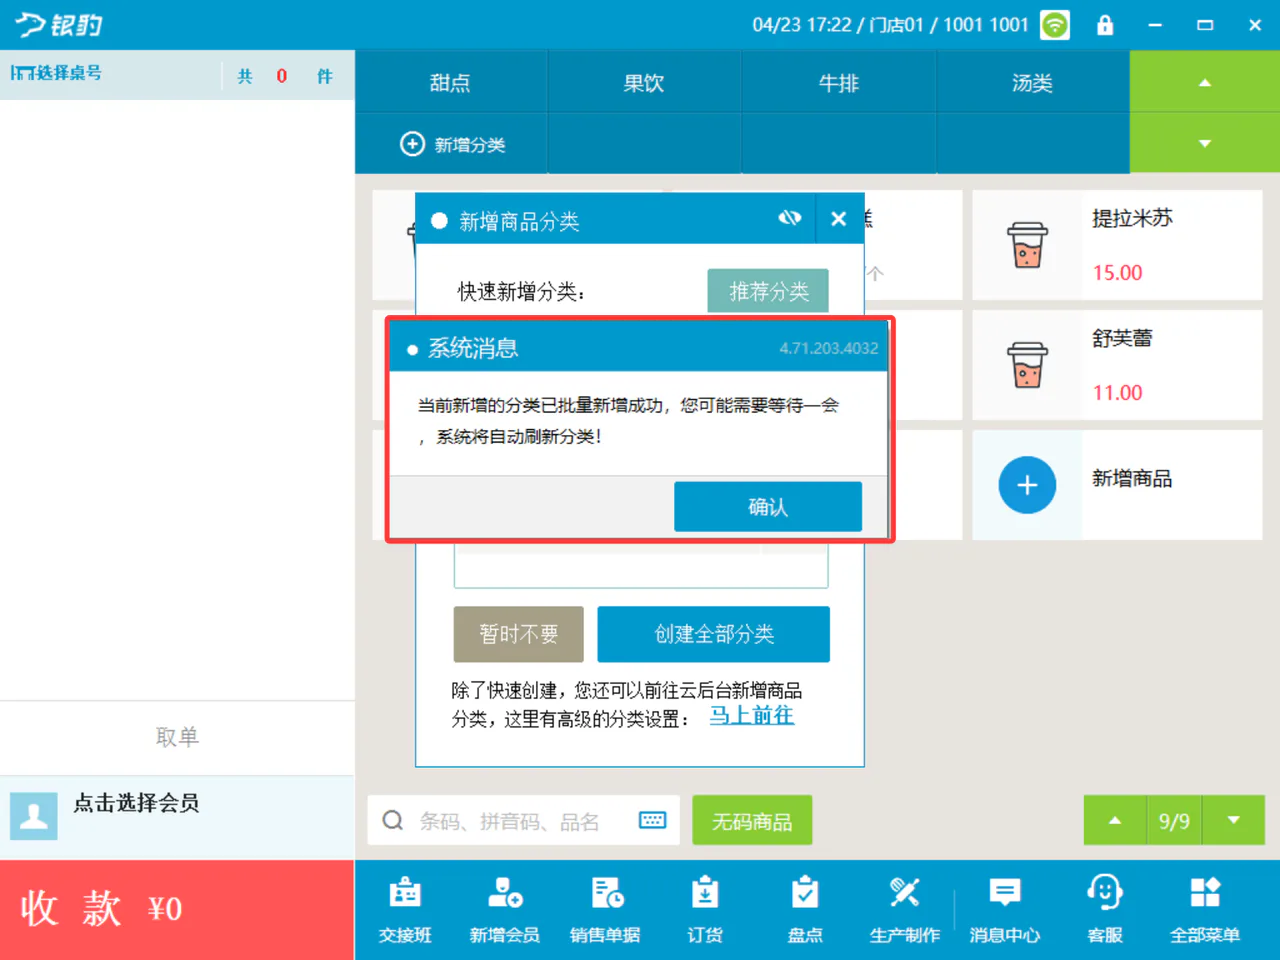Image resolution: width=1280 pixels, height=960 pixels.
Task: Close the 新增商品分类 dialog
Action: pyautogui.click(x=839, y=218)
